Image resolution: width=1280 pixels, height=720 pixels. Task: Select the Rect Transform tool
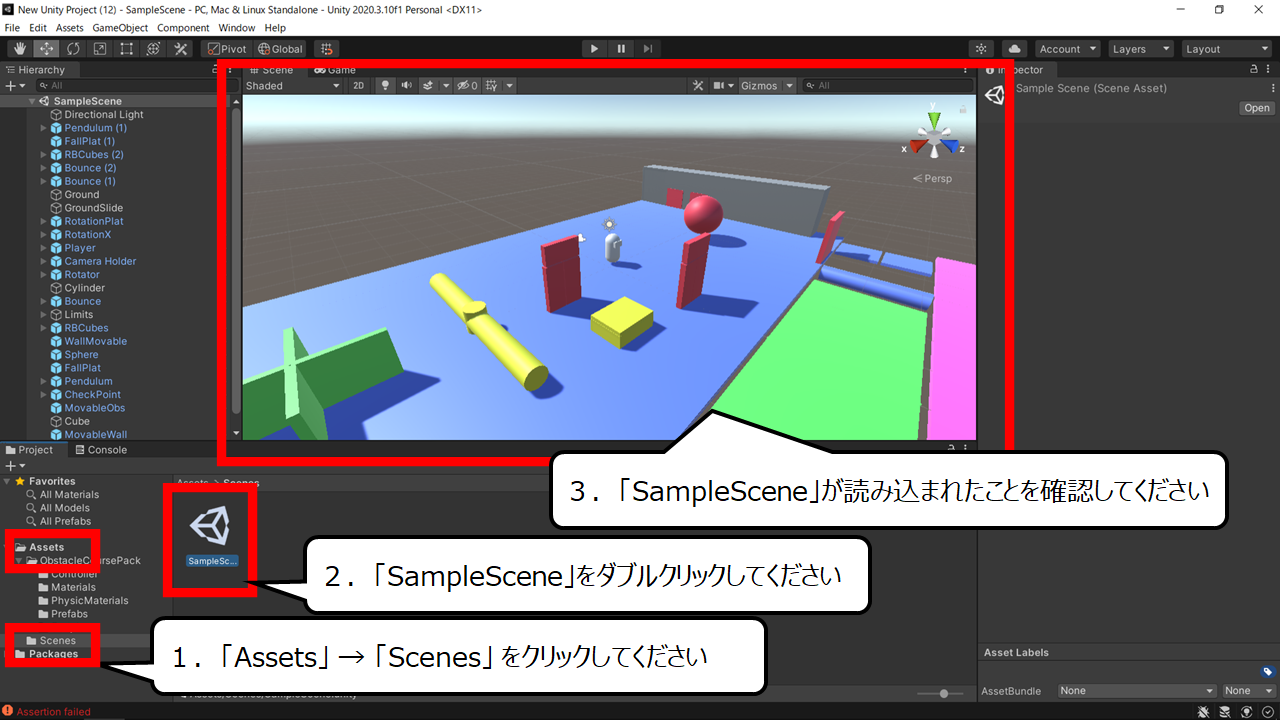[127, 48]
